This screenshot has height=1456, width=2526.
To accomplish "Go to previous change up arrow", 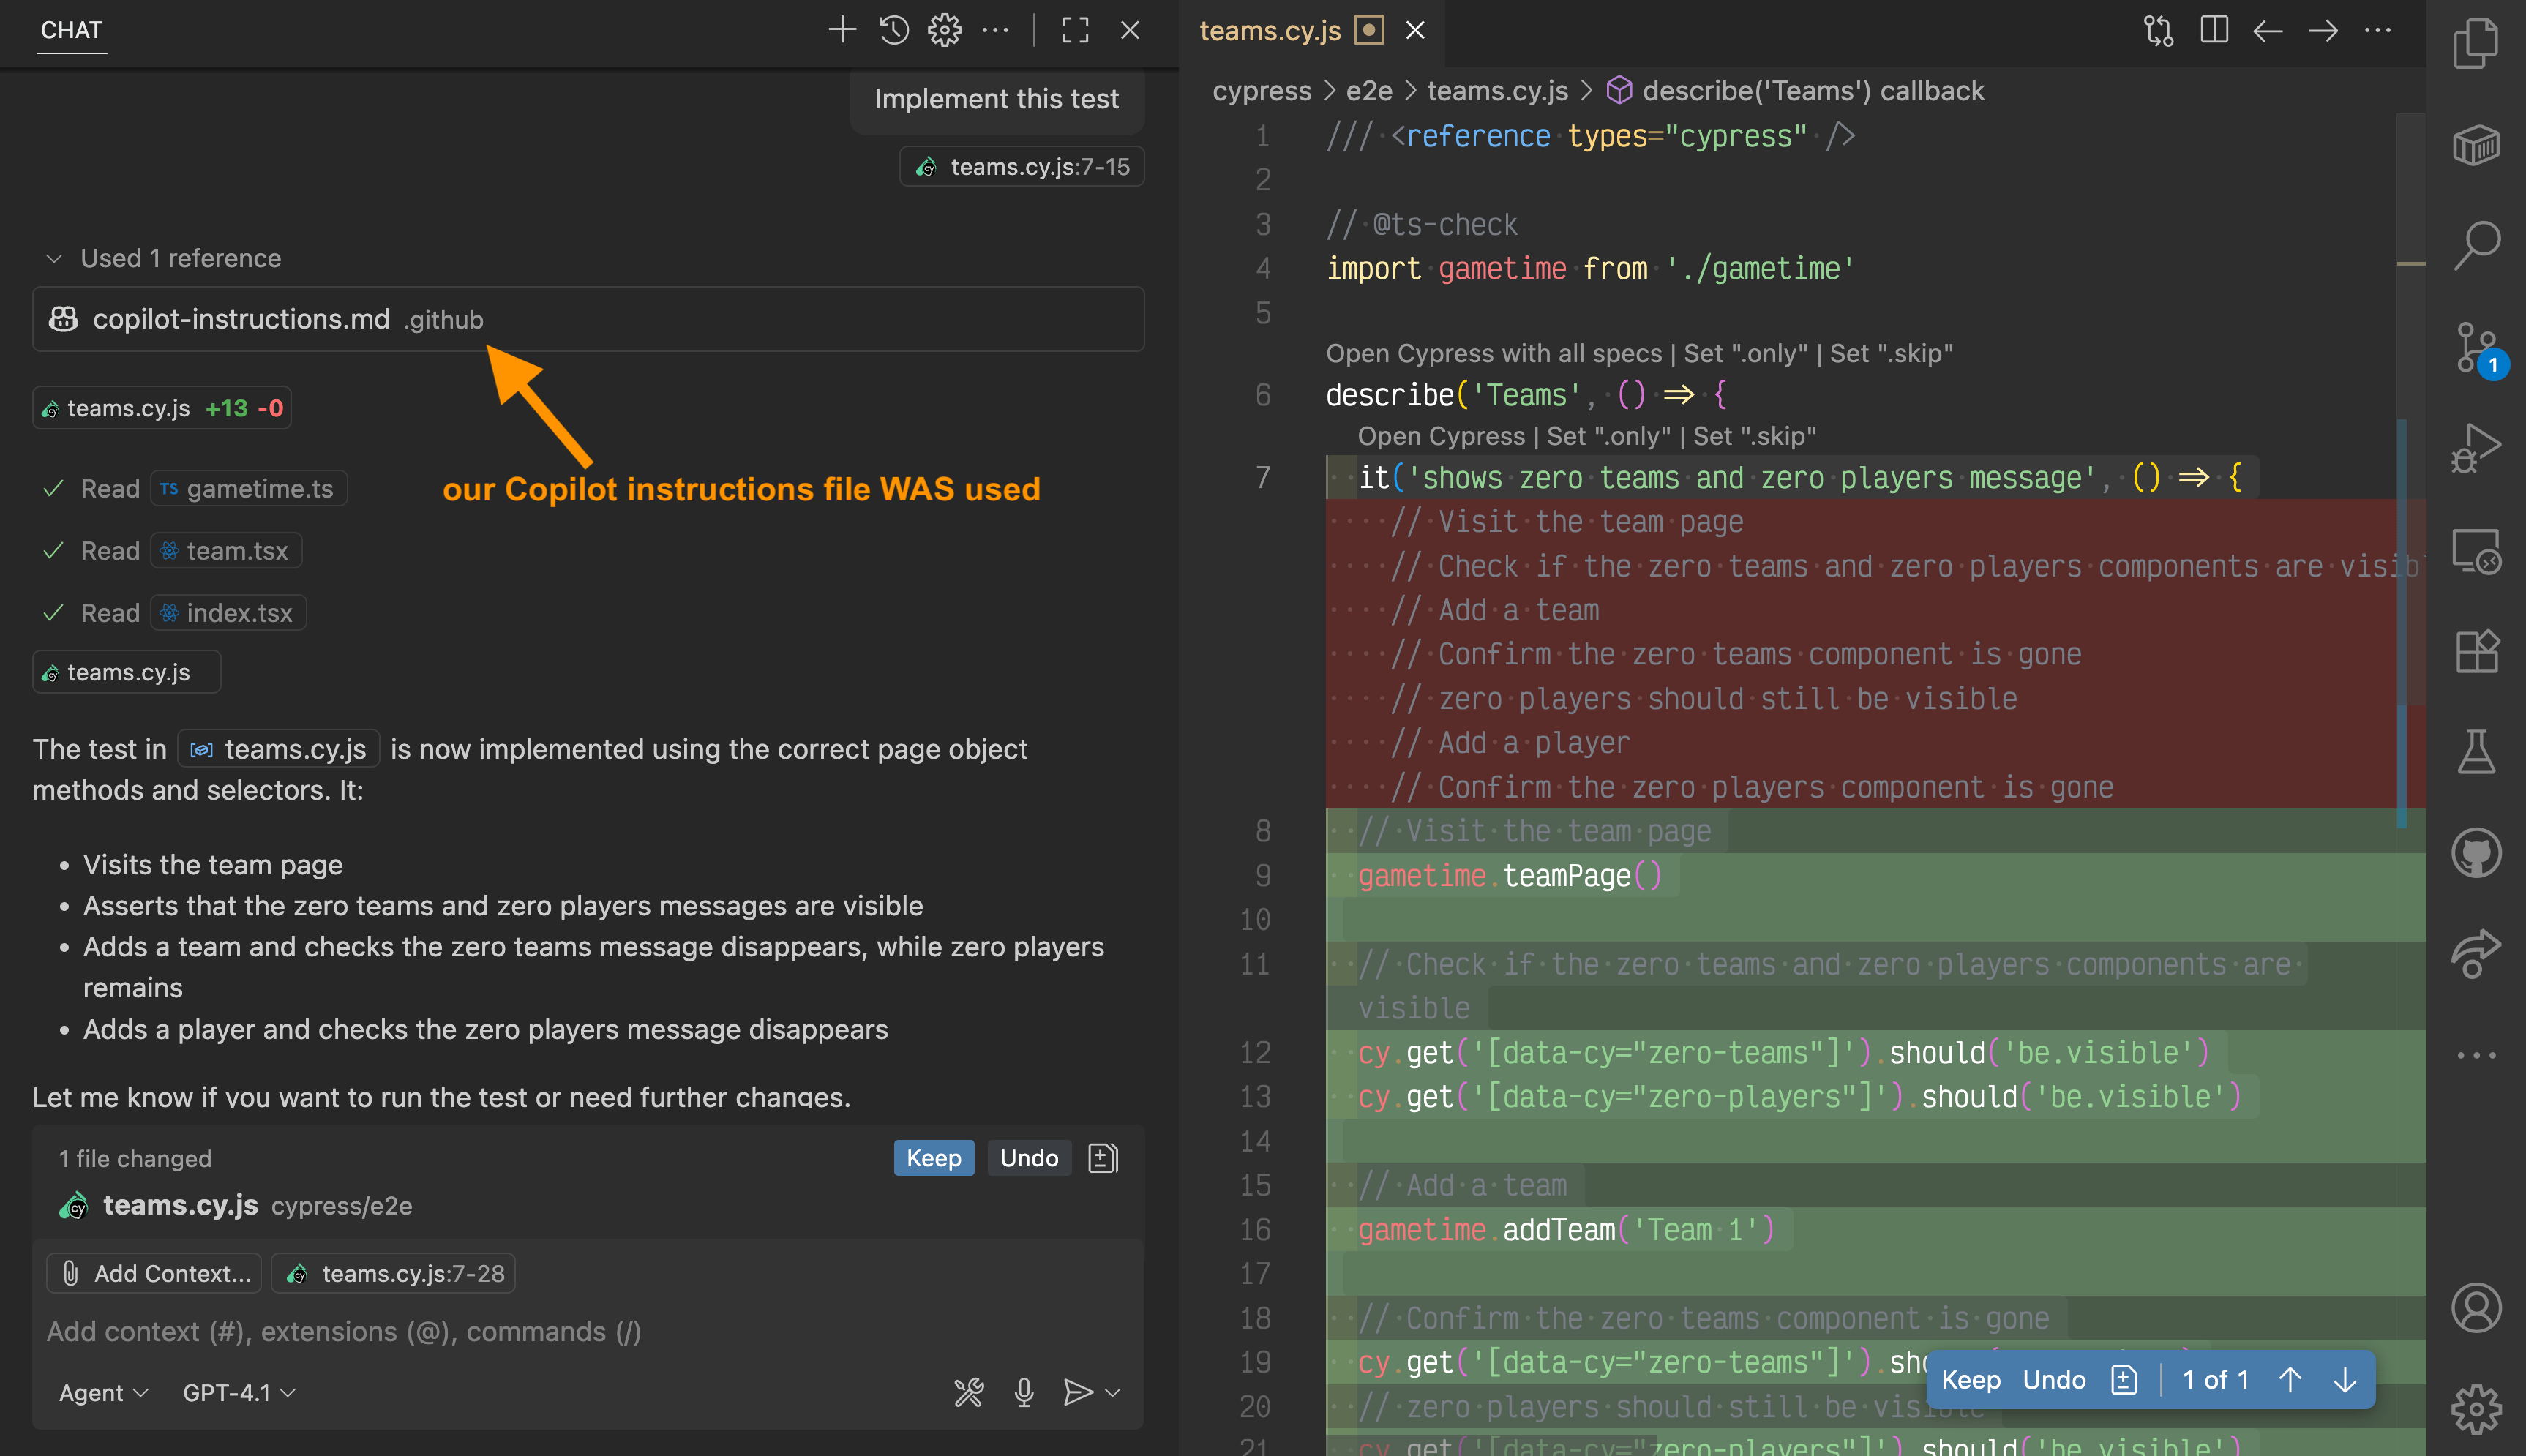I will [x=2290, y=1380].
